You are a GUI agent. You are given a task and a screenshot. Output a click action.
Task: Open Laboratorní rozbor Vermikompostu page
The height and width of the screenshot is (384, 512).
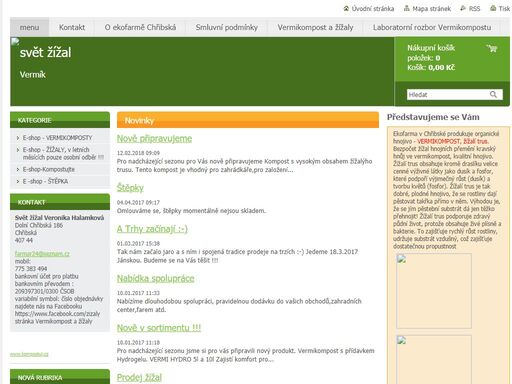click(432, 27)
